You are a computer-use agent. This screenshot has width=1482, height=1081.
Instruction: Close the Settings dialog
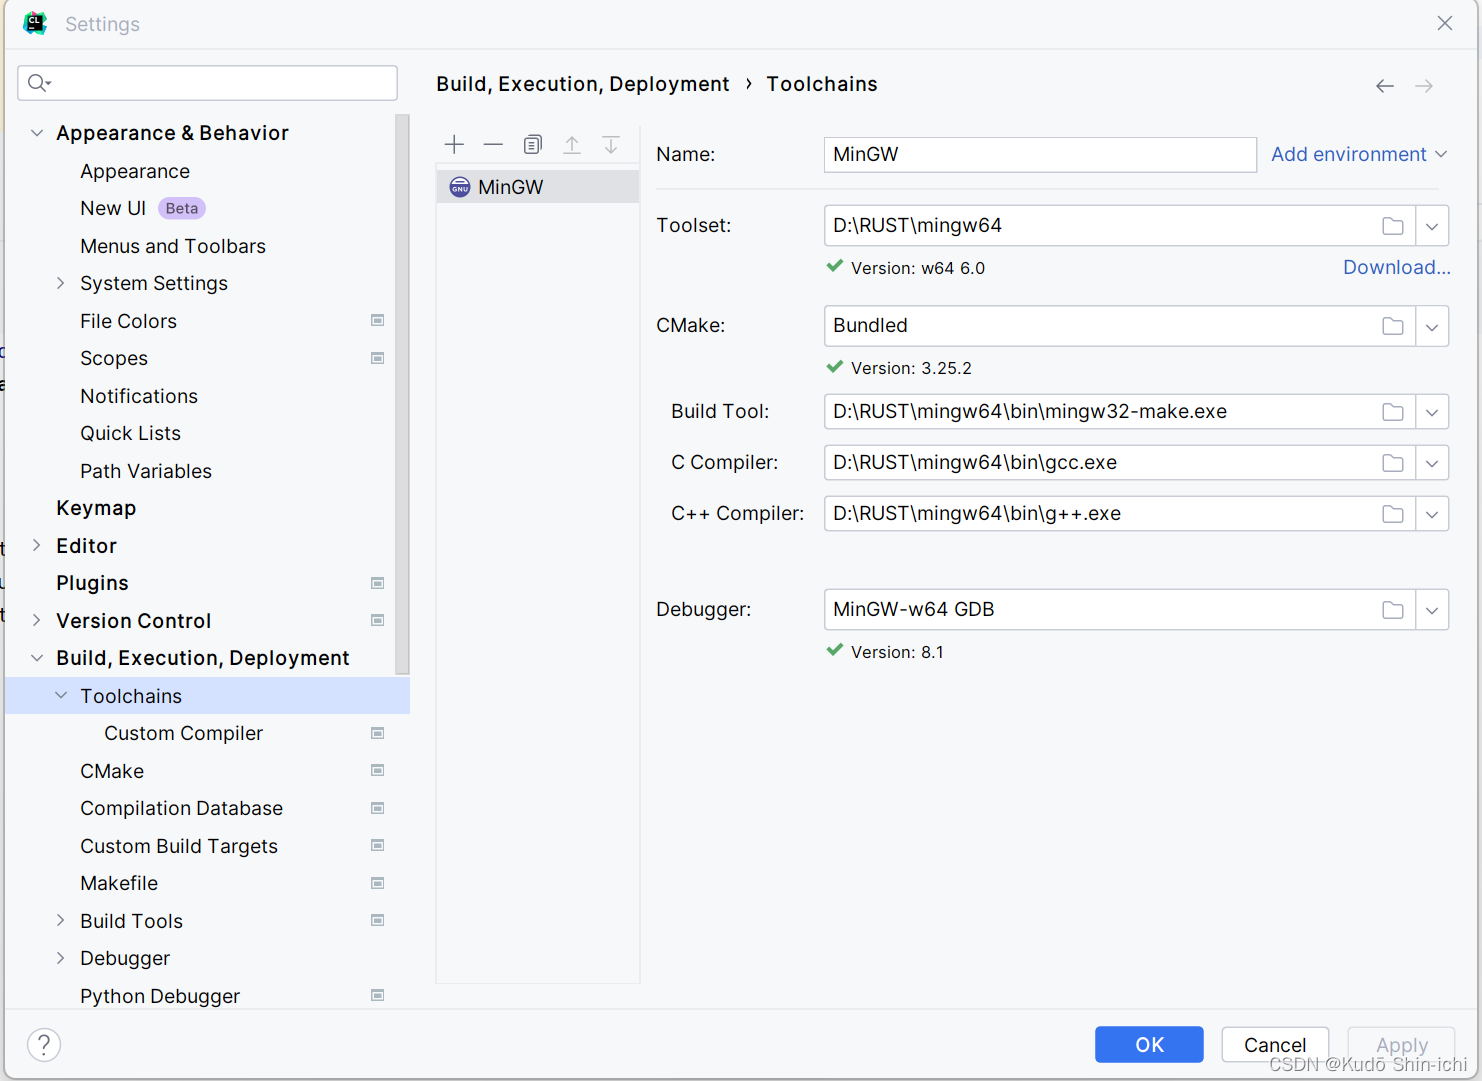[x=1445, y=23]
